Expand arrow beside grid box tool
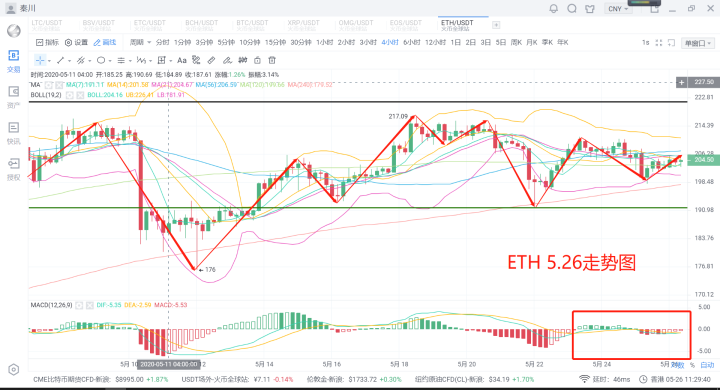This screenshot has height=390, width=720. click(170, 61)
